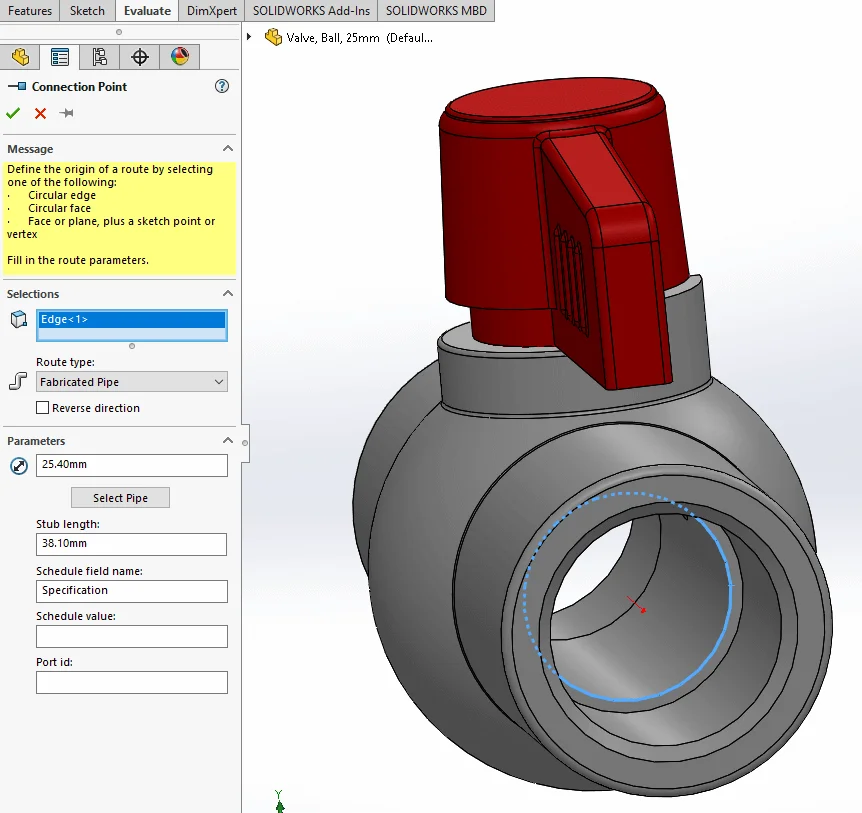Click the Port id text field
The image size is (862, 813).
coord(131,682)
